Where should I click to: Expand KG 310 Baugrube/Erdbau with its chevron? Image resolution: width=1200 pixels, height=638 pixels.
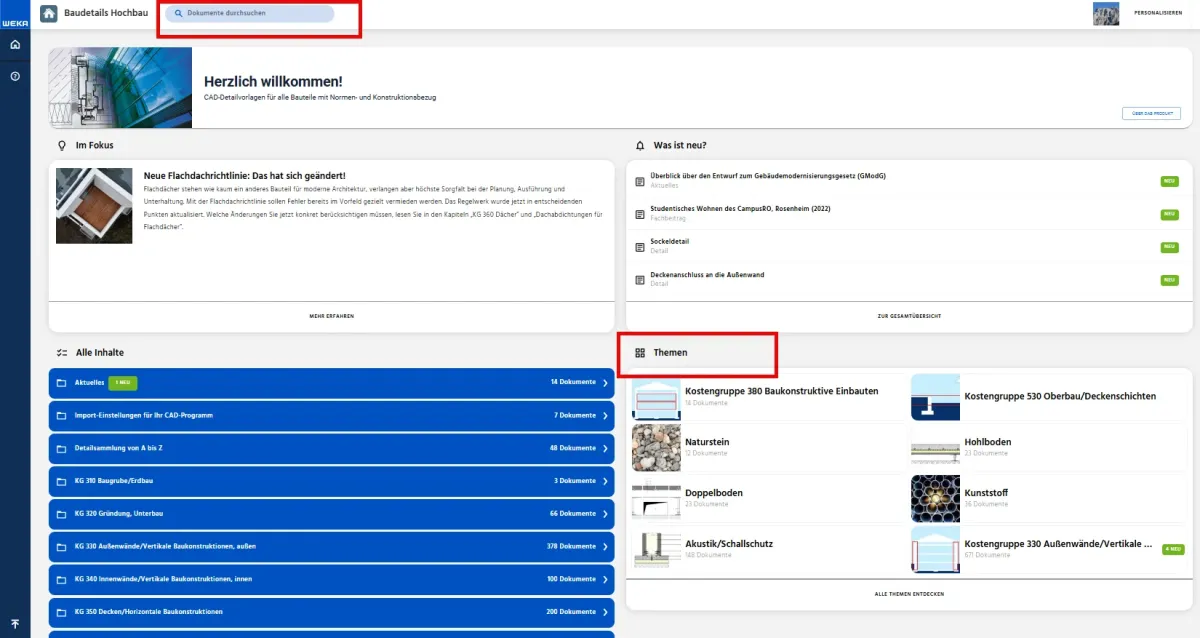605,481
